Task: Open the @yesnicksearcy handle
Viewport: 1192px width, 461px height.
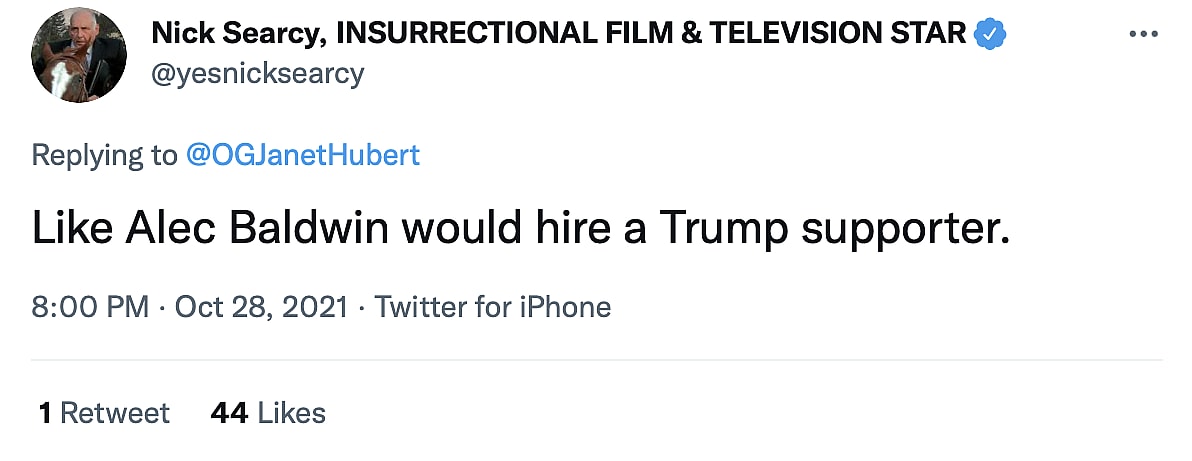Action: point(257,73)
